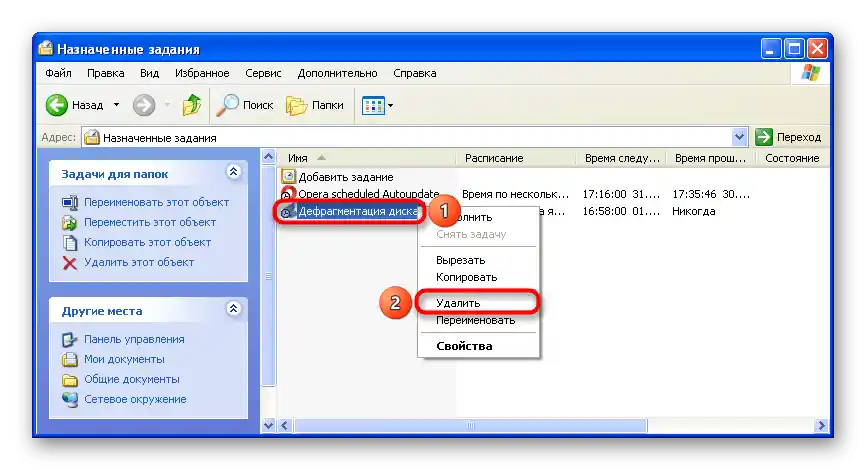866x470 pixels.
Task: Click the Network Places globe icon
Action: [70, 399]
